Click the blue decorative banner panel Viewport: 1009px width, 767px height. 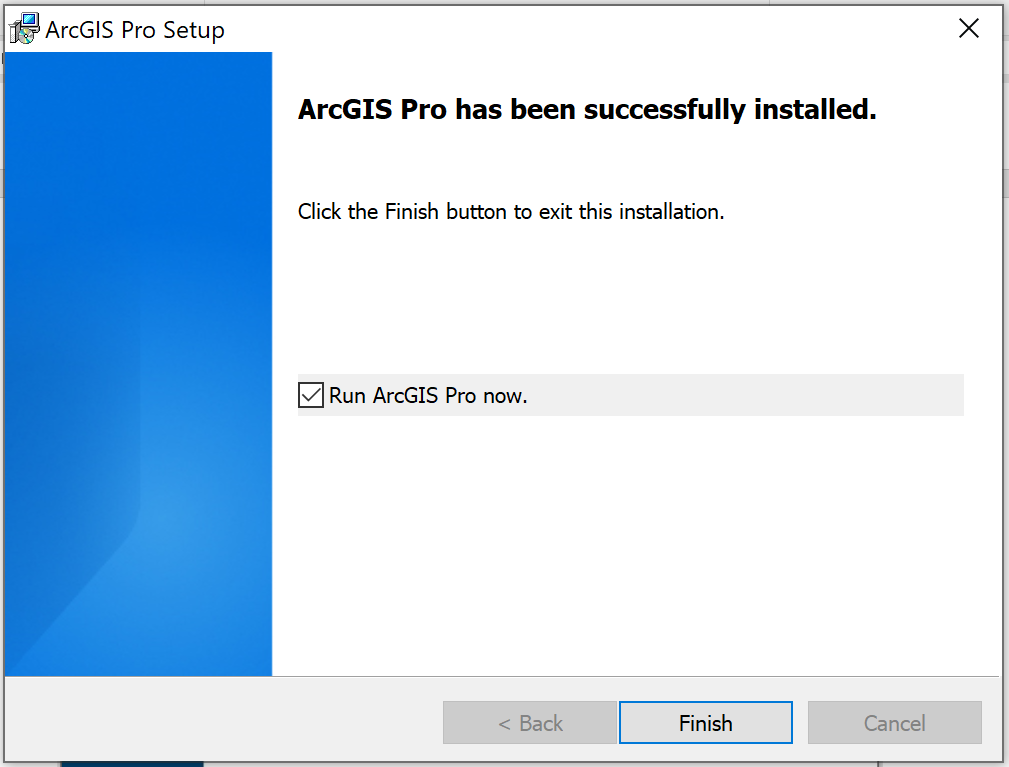138,300
